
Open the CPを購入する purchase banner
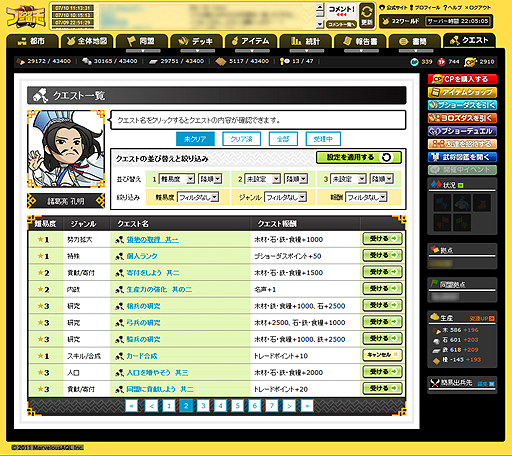[x=462, y=79]
